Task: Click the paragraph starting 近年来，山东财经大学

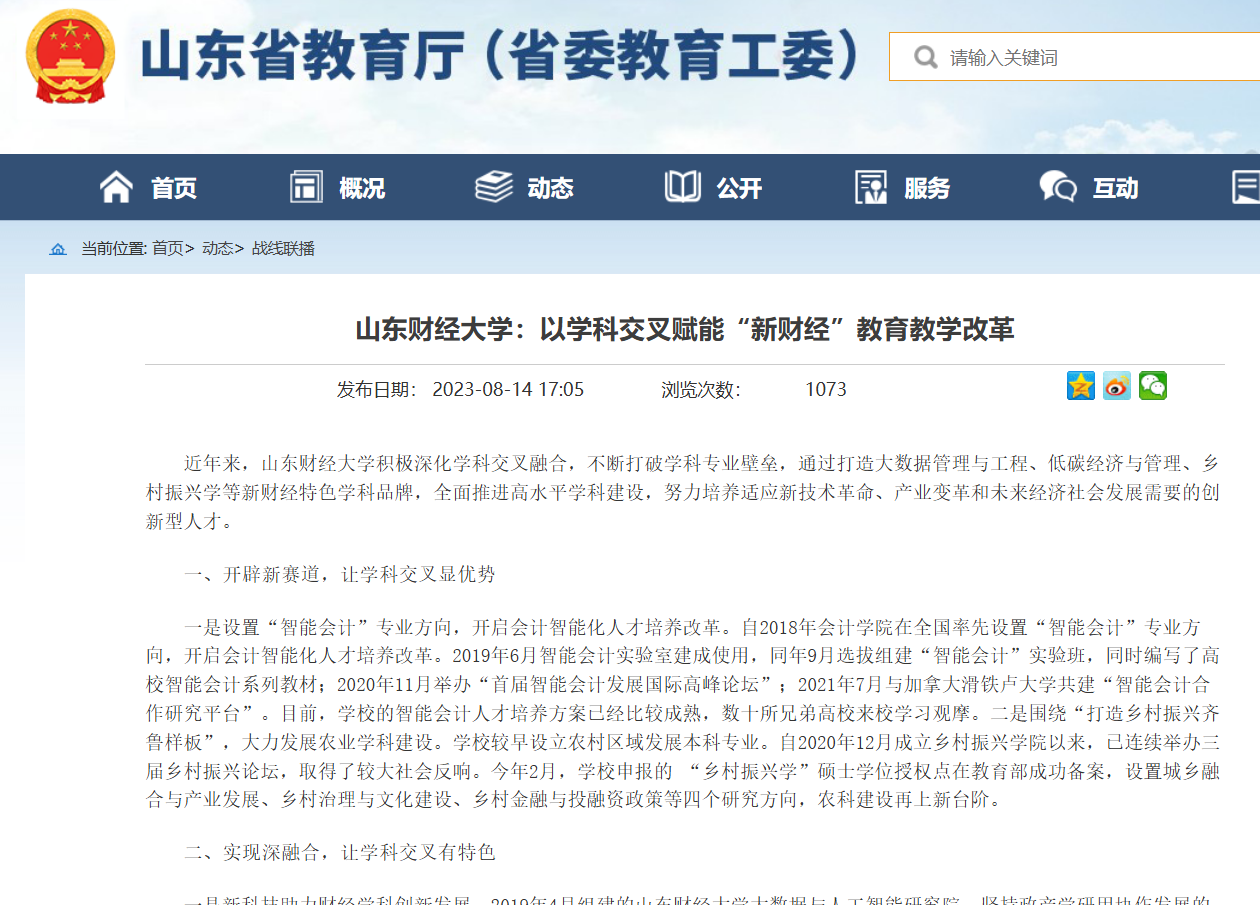Action: coord(683,493)
